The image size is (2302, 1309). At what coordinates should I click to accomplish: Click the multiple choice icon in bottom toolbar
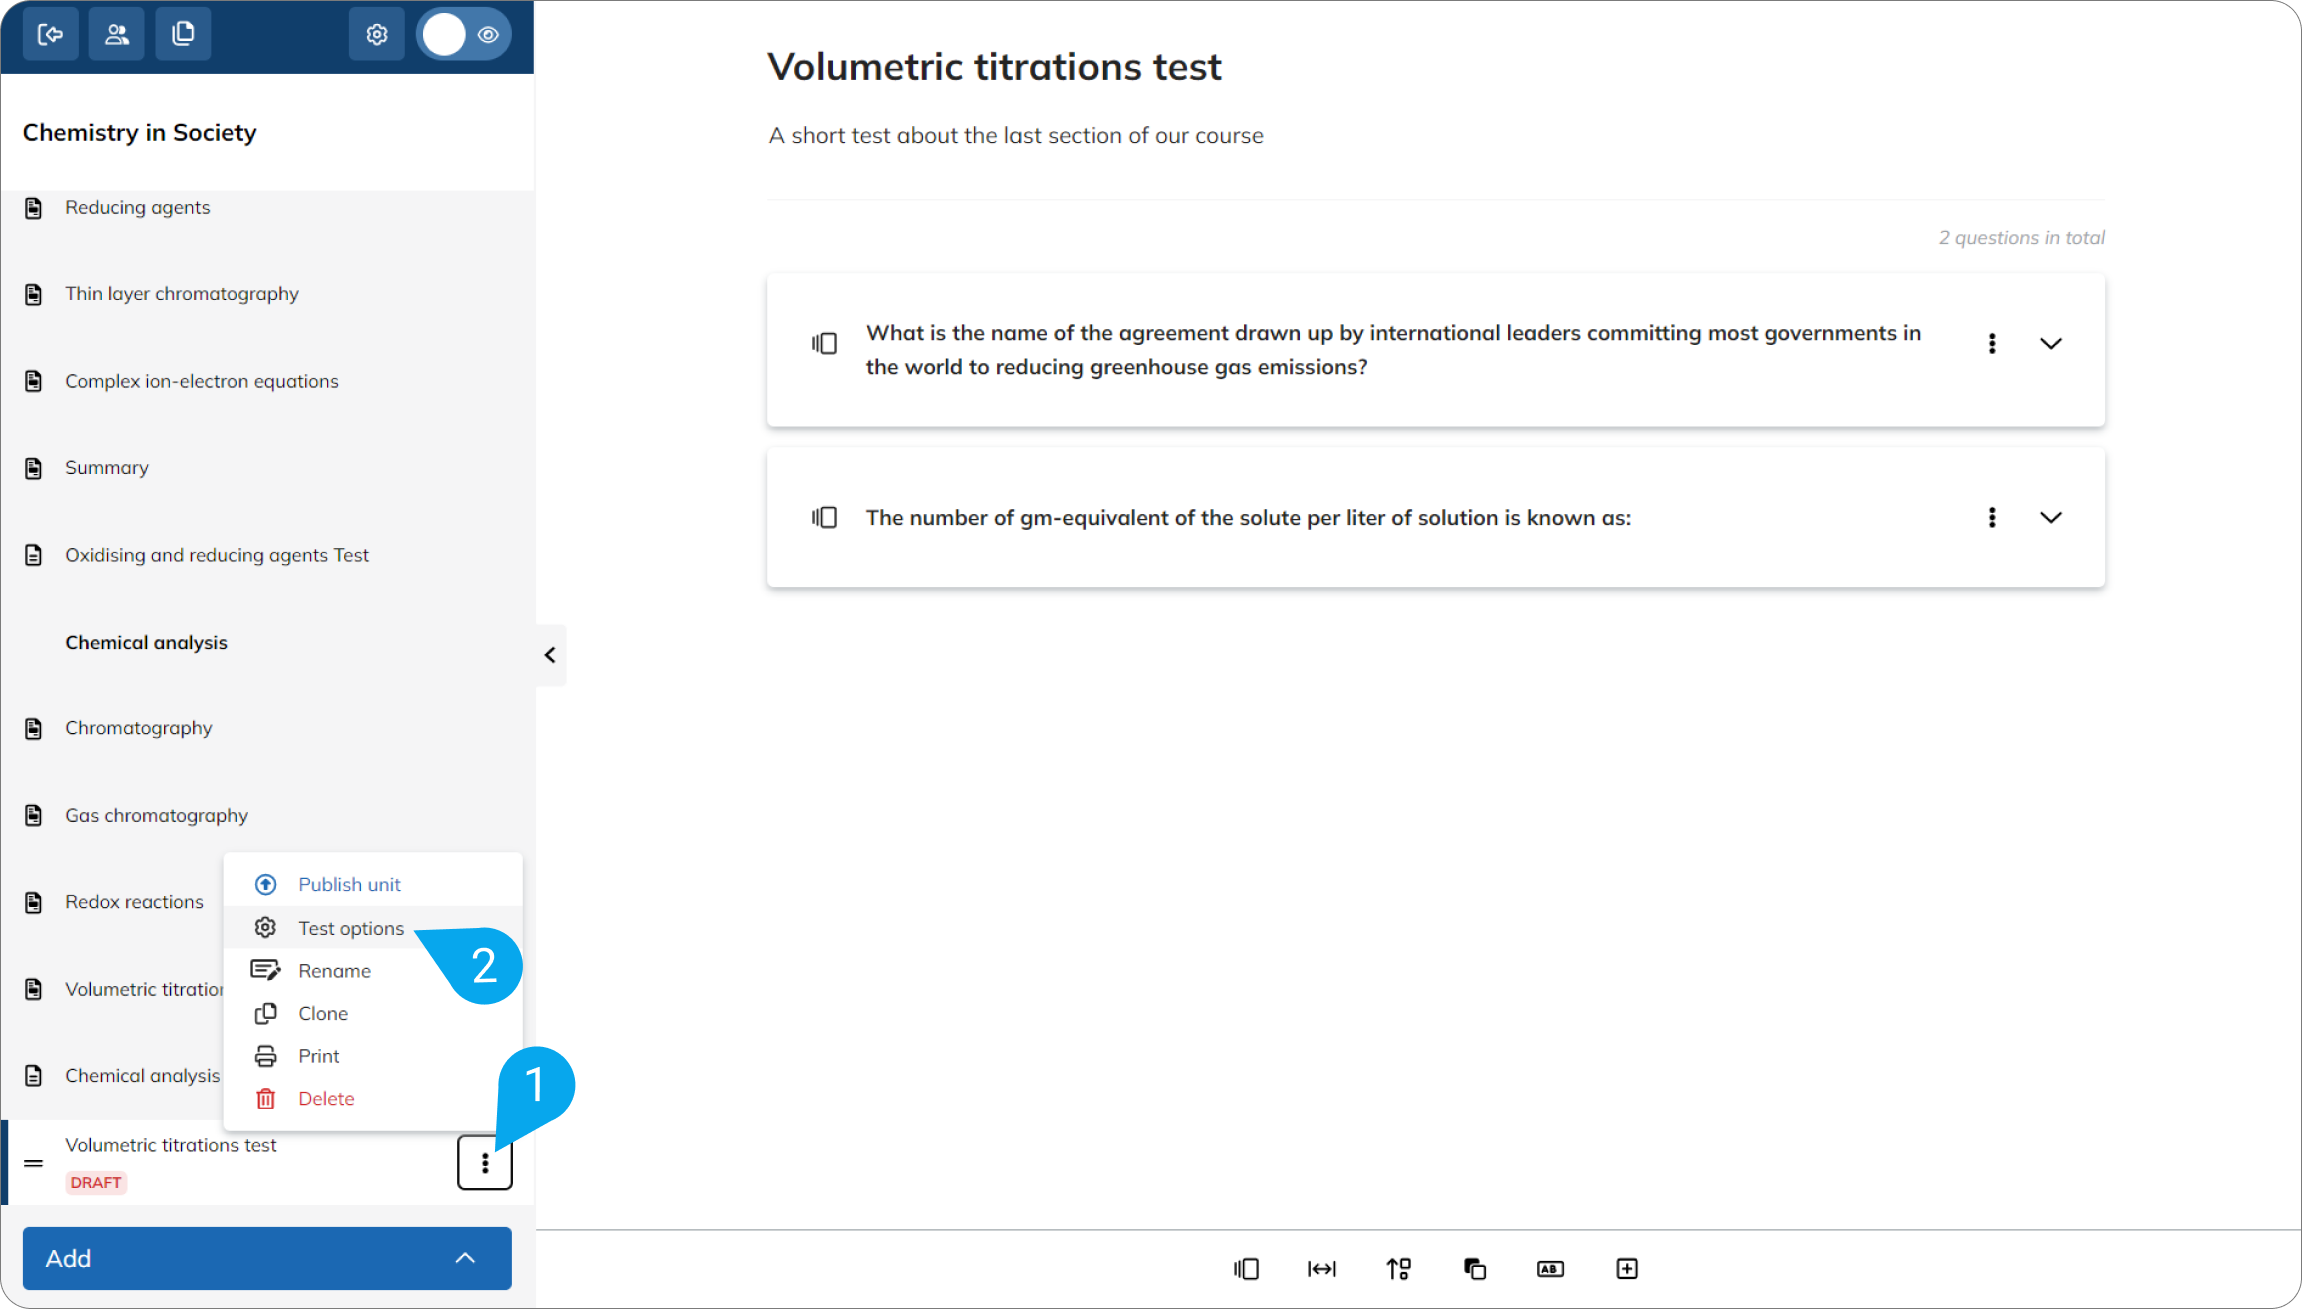tap(1246, 1269)
